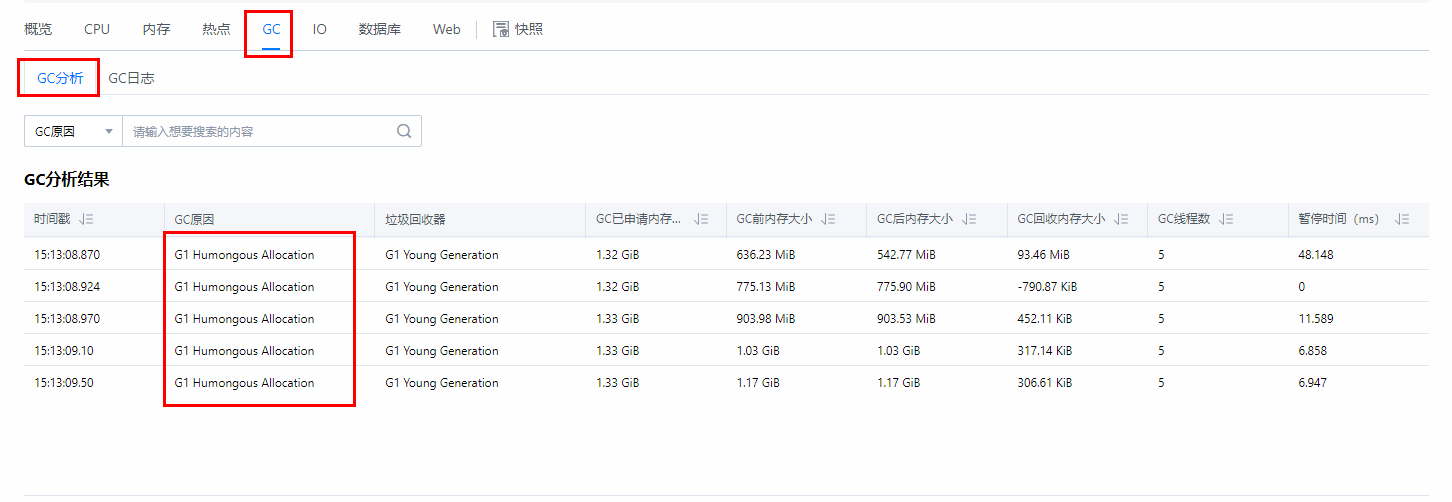The width and height of the screenshot is (1452, 502).
Task: Switch to the GC日志 tab
Action: 131,78
